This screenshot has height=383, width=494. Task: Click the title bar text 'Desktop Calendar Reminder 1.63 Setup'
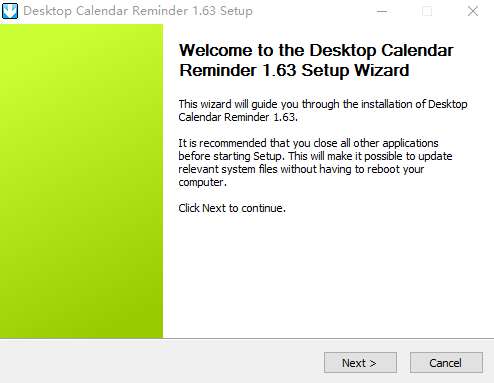coord(138,11)
